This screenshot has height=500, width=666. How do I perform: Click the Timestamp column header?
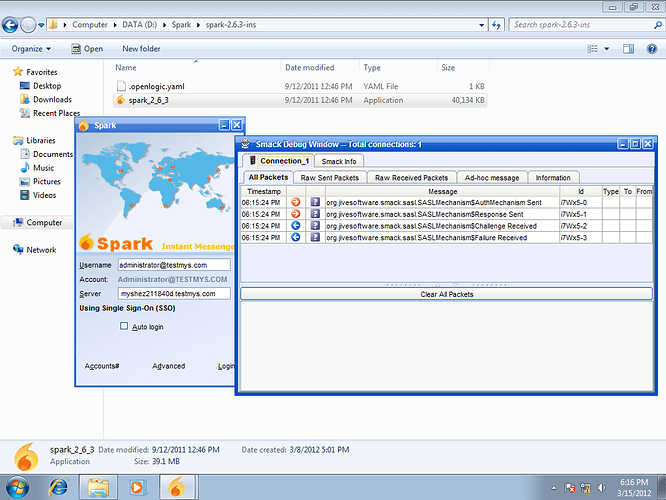point(264,192)
